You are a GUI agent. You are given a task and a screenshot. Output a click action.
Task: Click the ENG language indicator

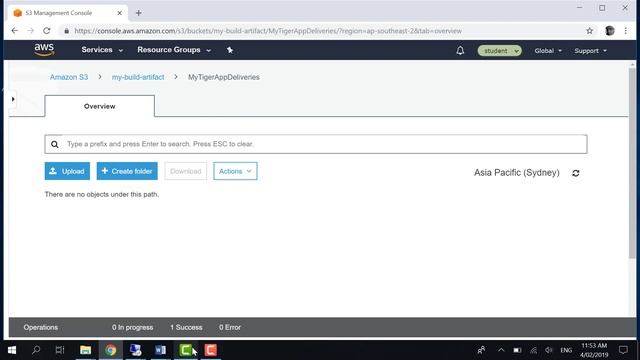(x=566, y=350)
